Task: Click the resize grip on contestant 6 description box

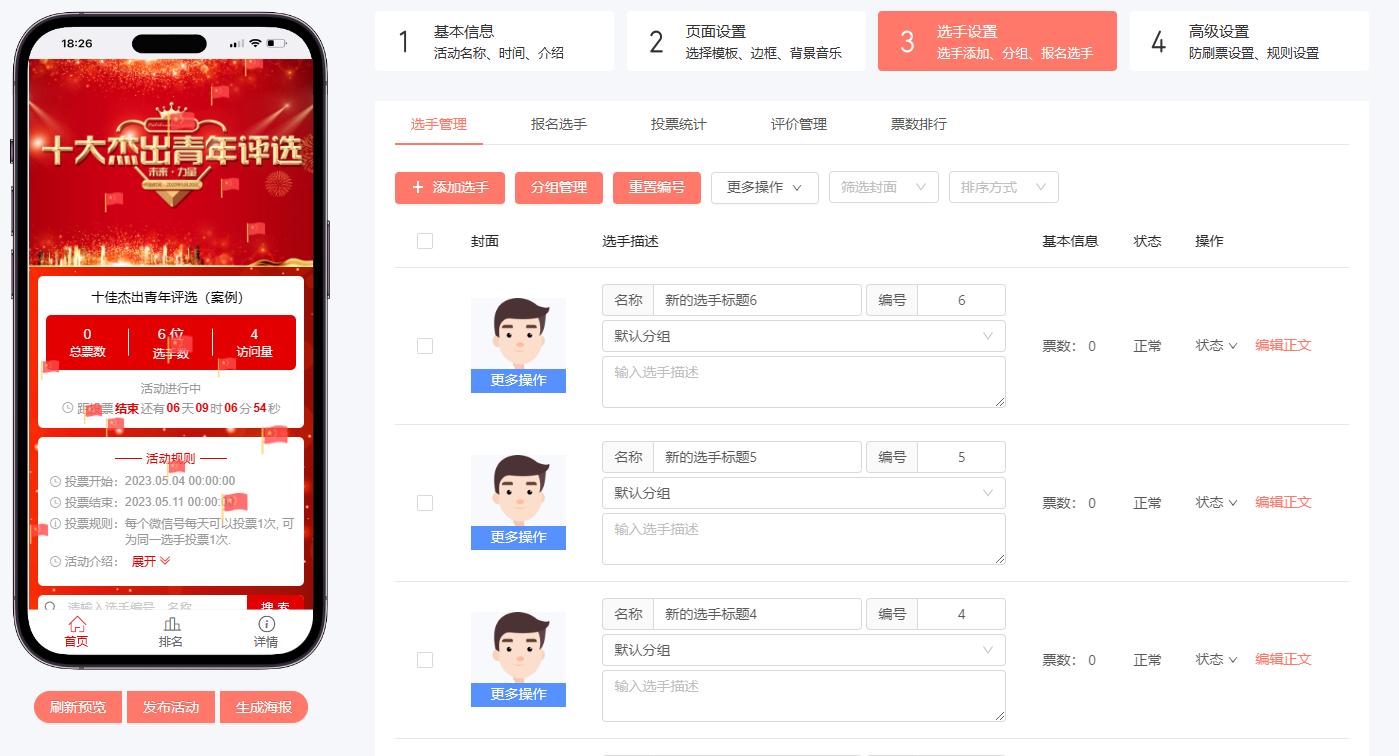Action: 1000,402
